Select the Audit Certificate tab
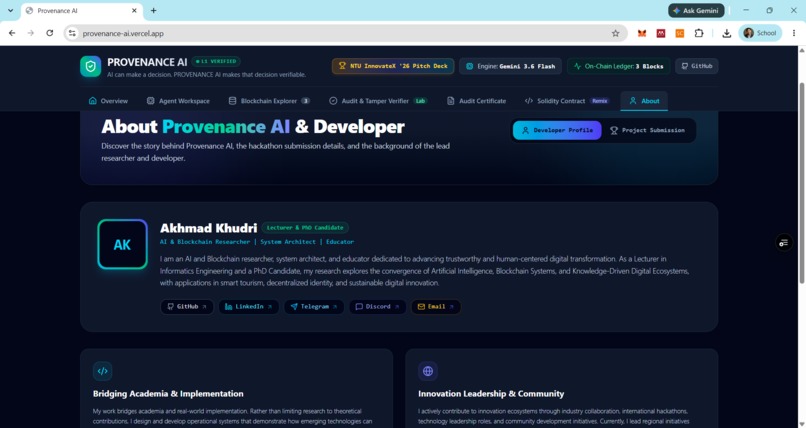The image size is (806, 428). 476,101
